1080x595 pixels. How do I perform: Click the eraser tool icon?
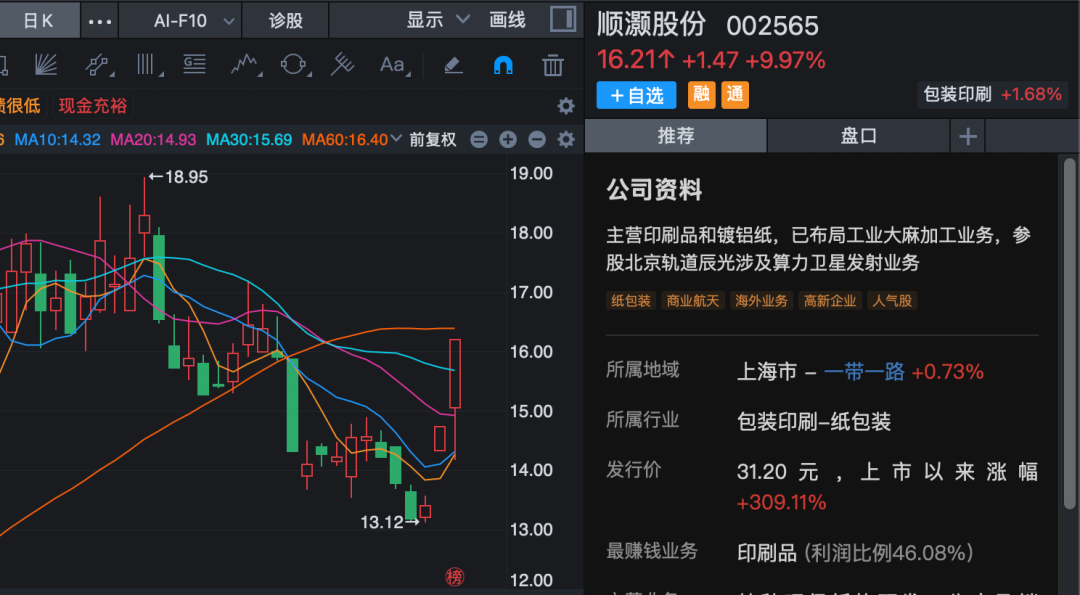[453, 65]
